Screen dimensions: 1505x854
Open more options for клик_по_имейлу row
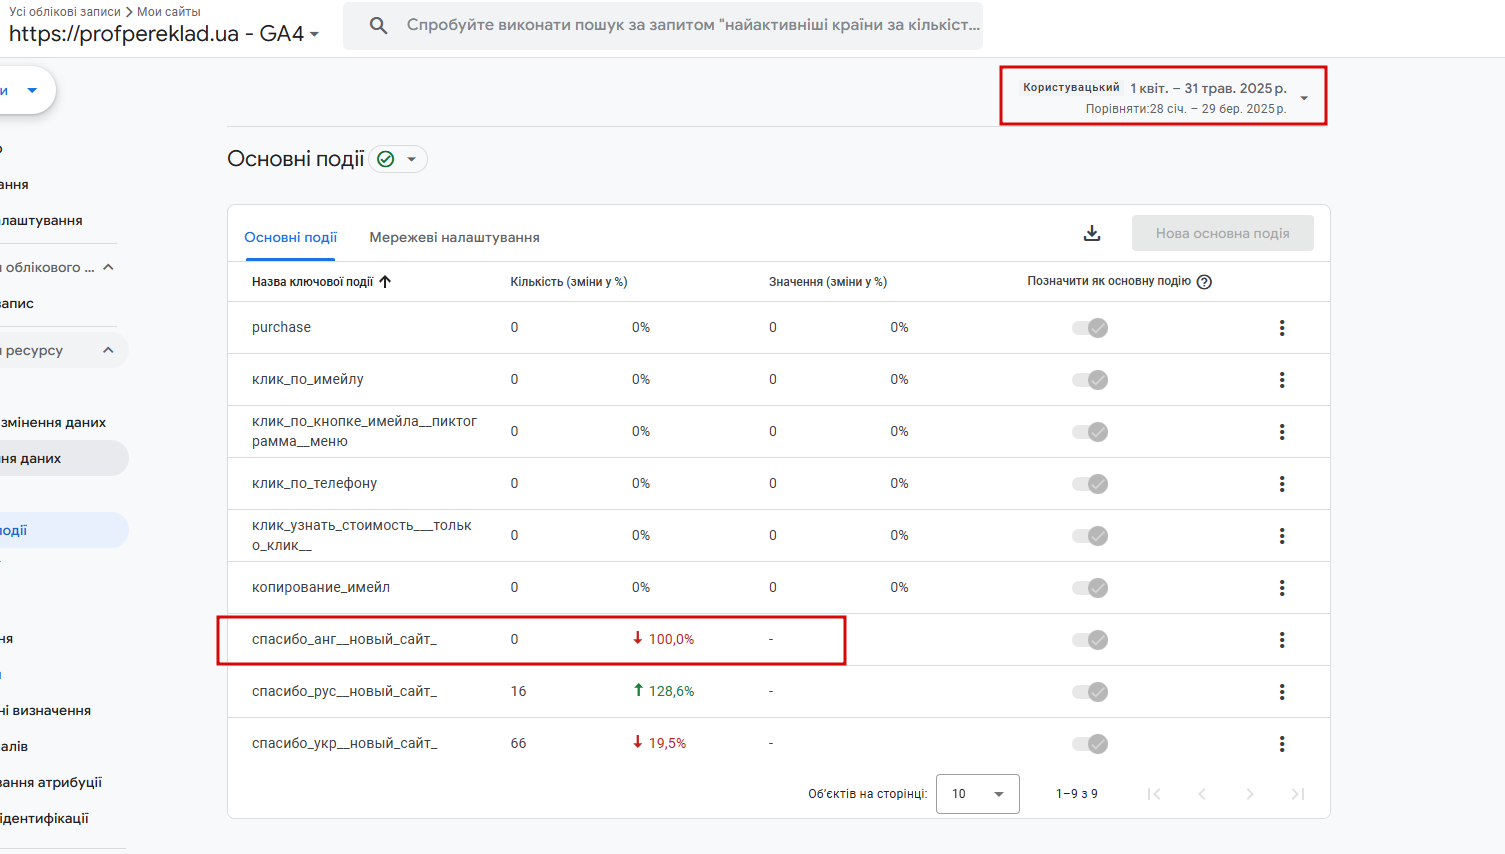[x=1282, y=380]
